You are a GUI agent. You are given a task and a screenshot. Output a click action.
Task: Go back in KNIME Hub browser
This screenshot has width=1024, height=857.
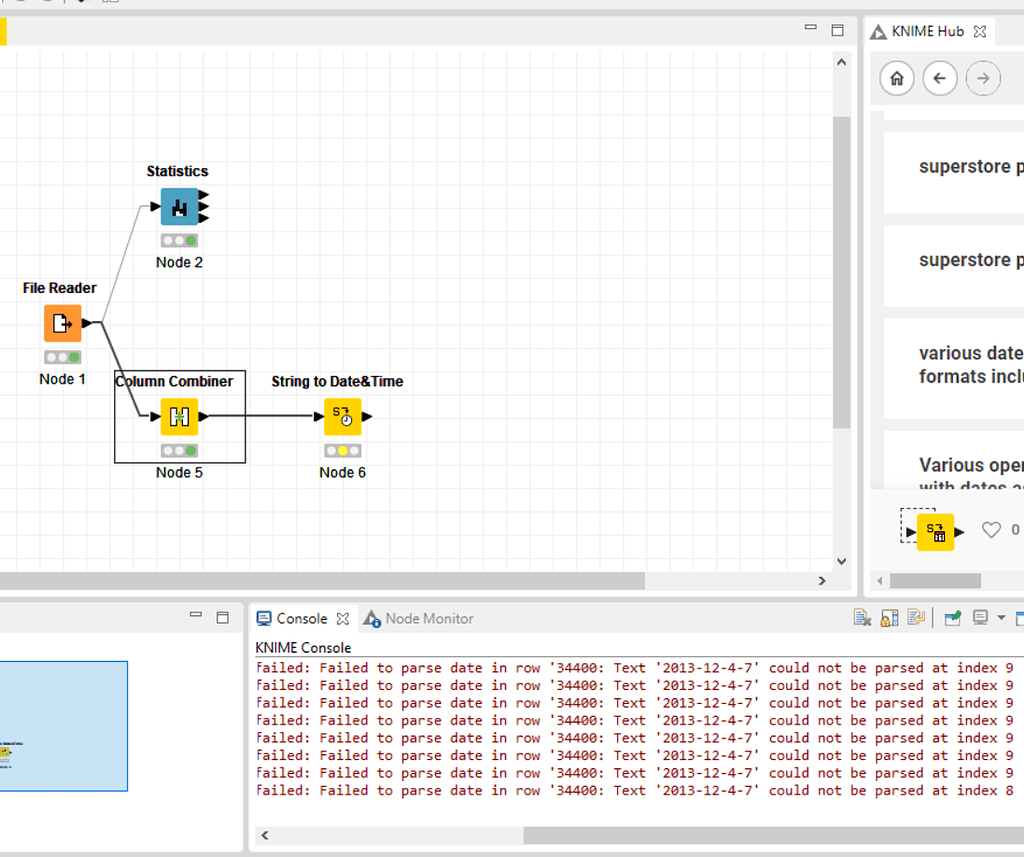[940, 78]
